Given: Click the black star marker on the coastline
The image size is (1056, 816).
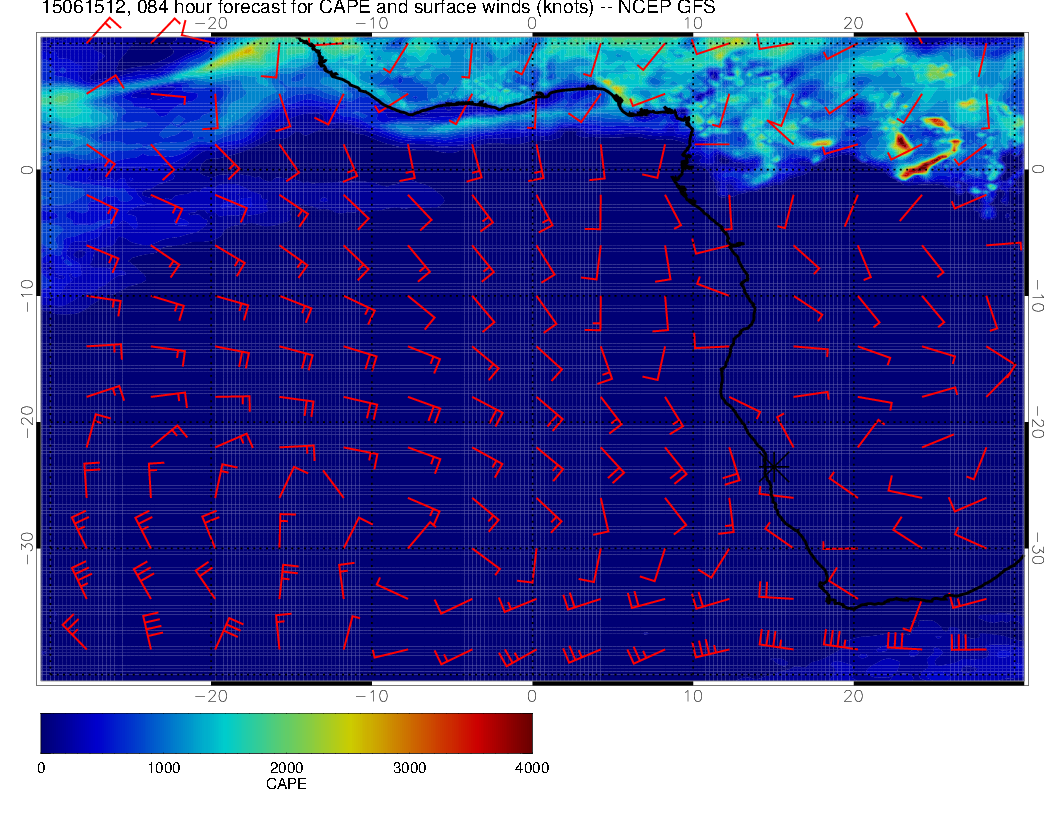Looking at the screenshot, I should 774,465.
